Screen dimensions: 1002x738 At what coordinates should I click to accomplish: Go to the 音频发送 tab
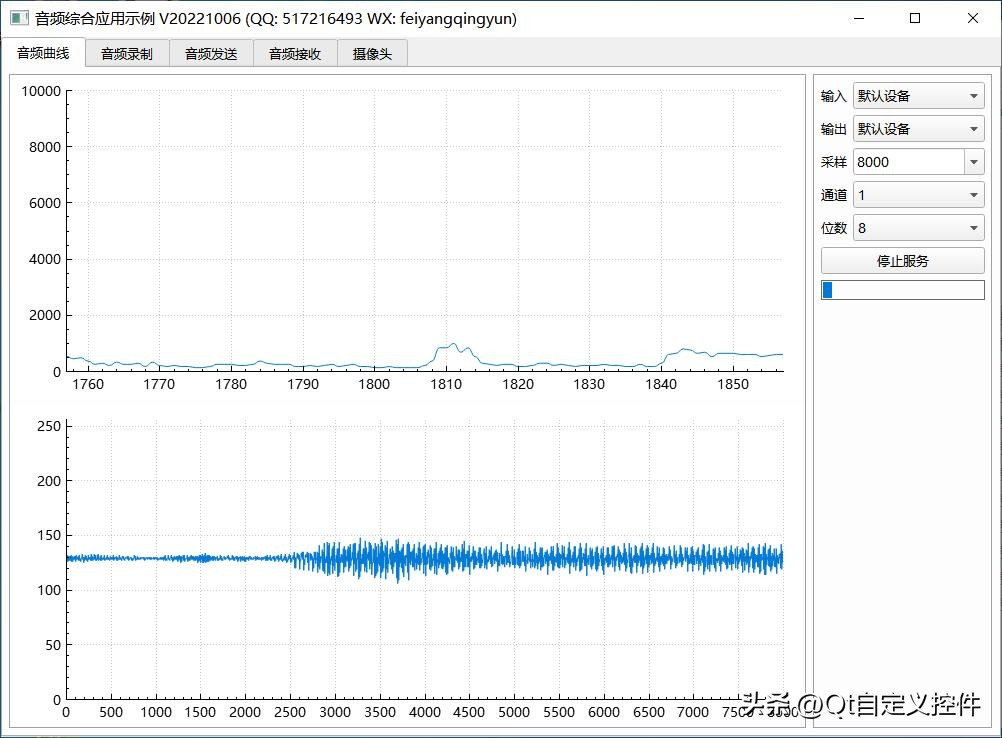(211, 54)
